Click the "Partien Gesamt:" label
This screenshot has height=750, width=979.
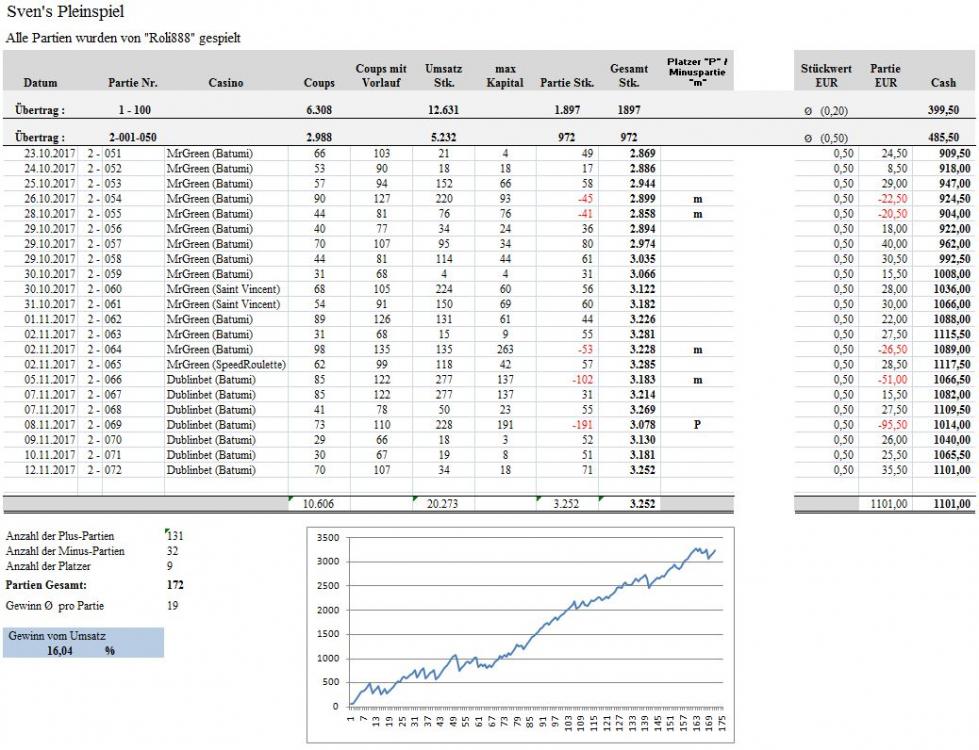point(46,585)
